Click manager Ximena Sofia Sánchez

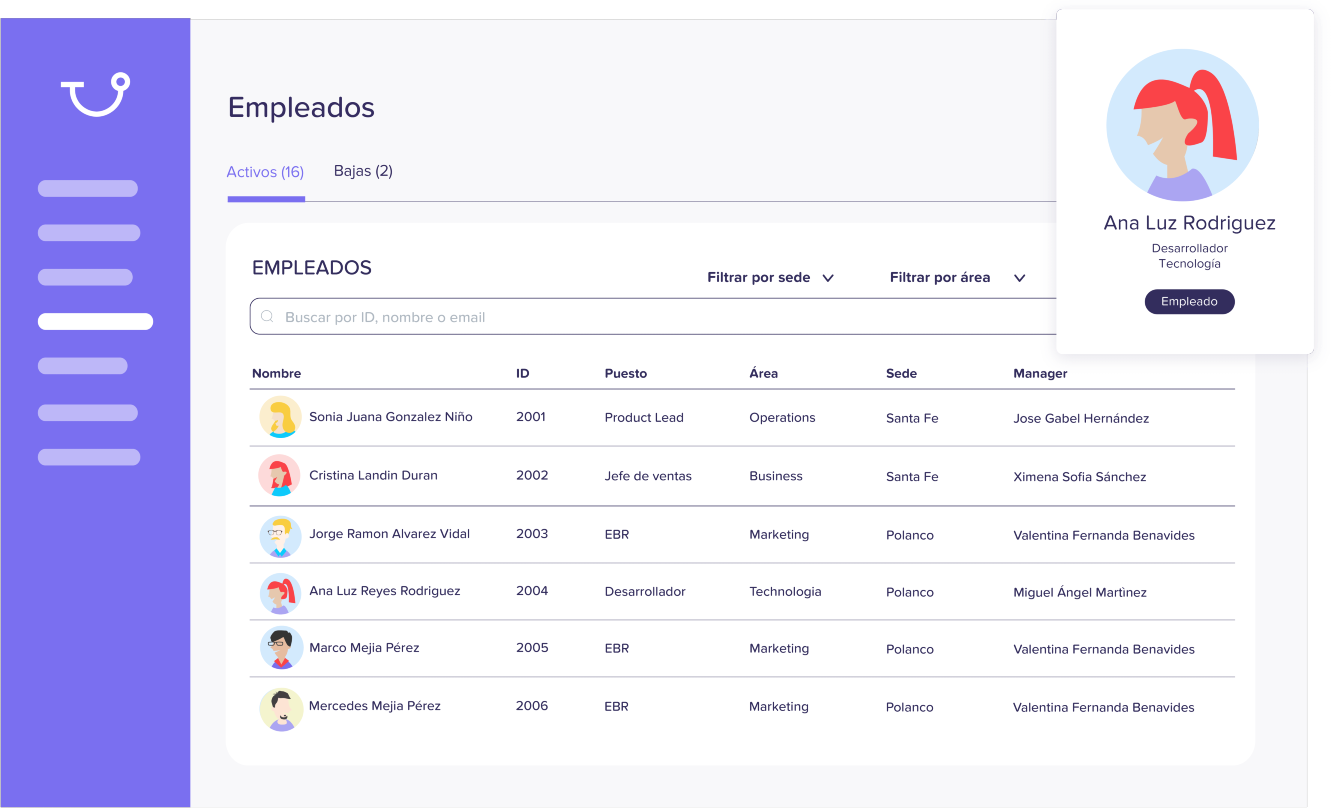point(1080,477)
